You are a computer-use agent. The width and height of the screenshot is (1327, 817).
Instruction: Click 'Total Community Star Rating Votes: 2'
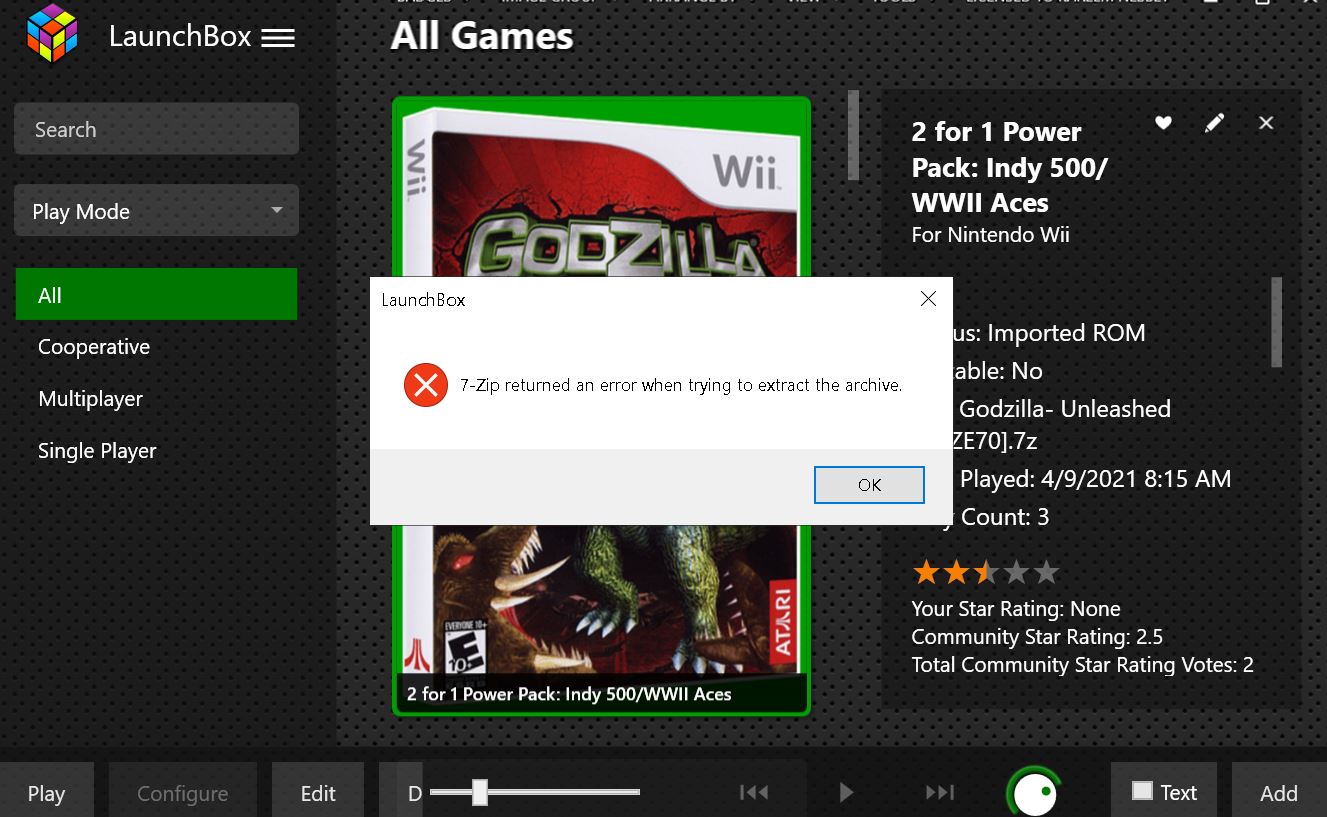(1082, 665)
